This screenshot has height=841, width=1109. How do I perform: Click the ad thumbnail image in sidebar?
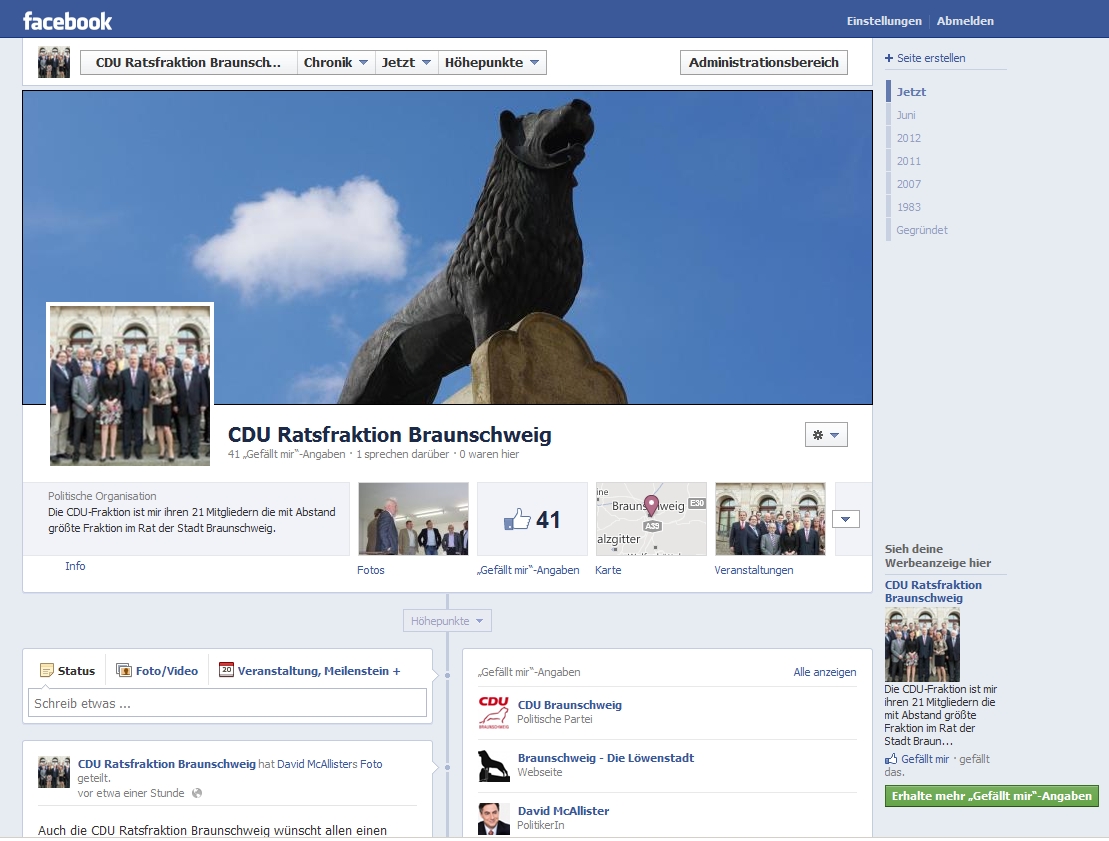tap(922, 644)
